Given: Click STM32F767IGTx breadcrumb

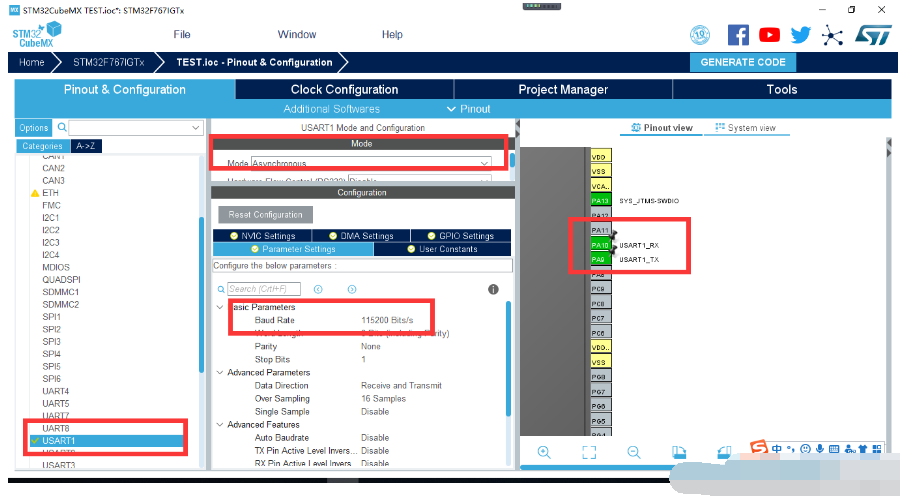Looking at the screenshot, I should (x=108, y=62).
